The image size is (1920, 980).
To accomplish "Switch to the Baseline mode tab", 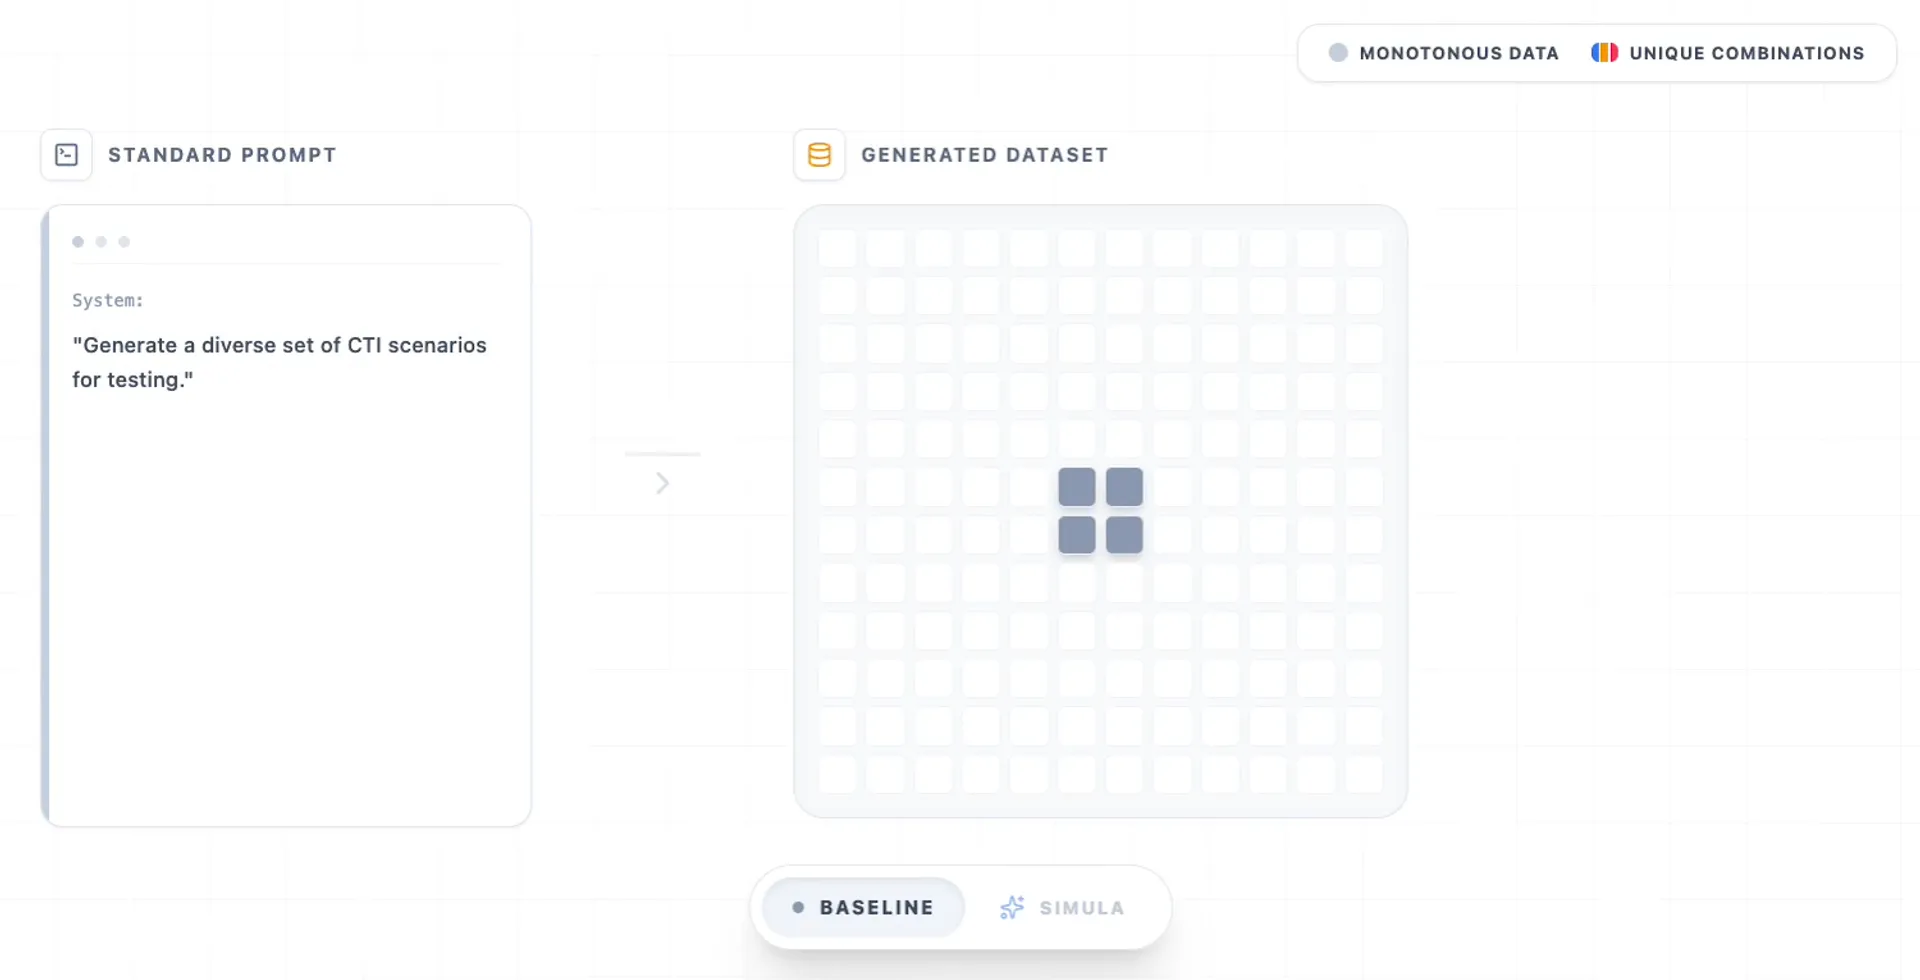I will 863,907.
